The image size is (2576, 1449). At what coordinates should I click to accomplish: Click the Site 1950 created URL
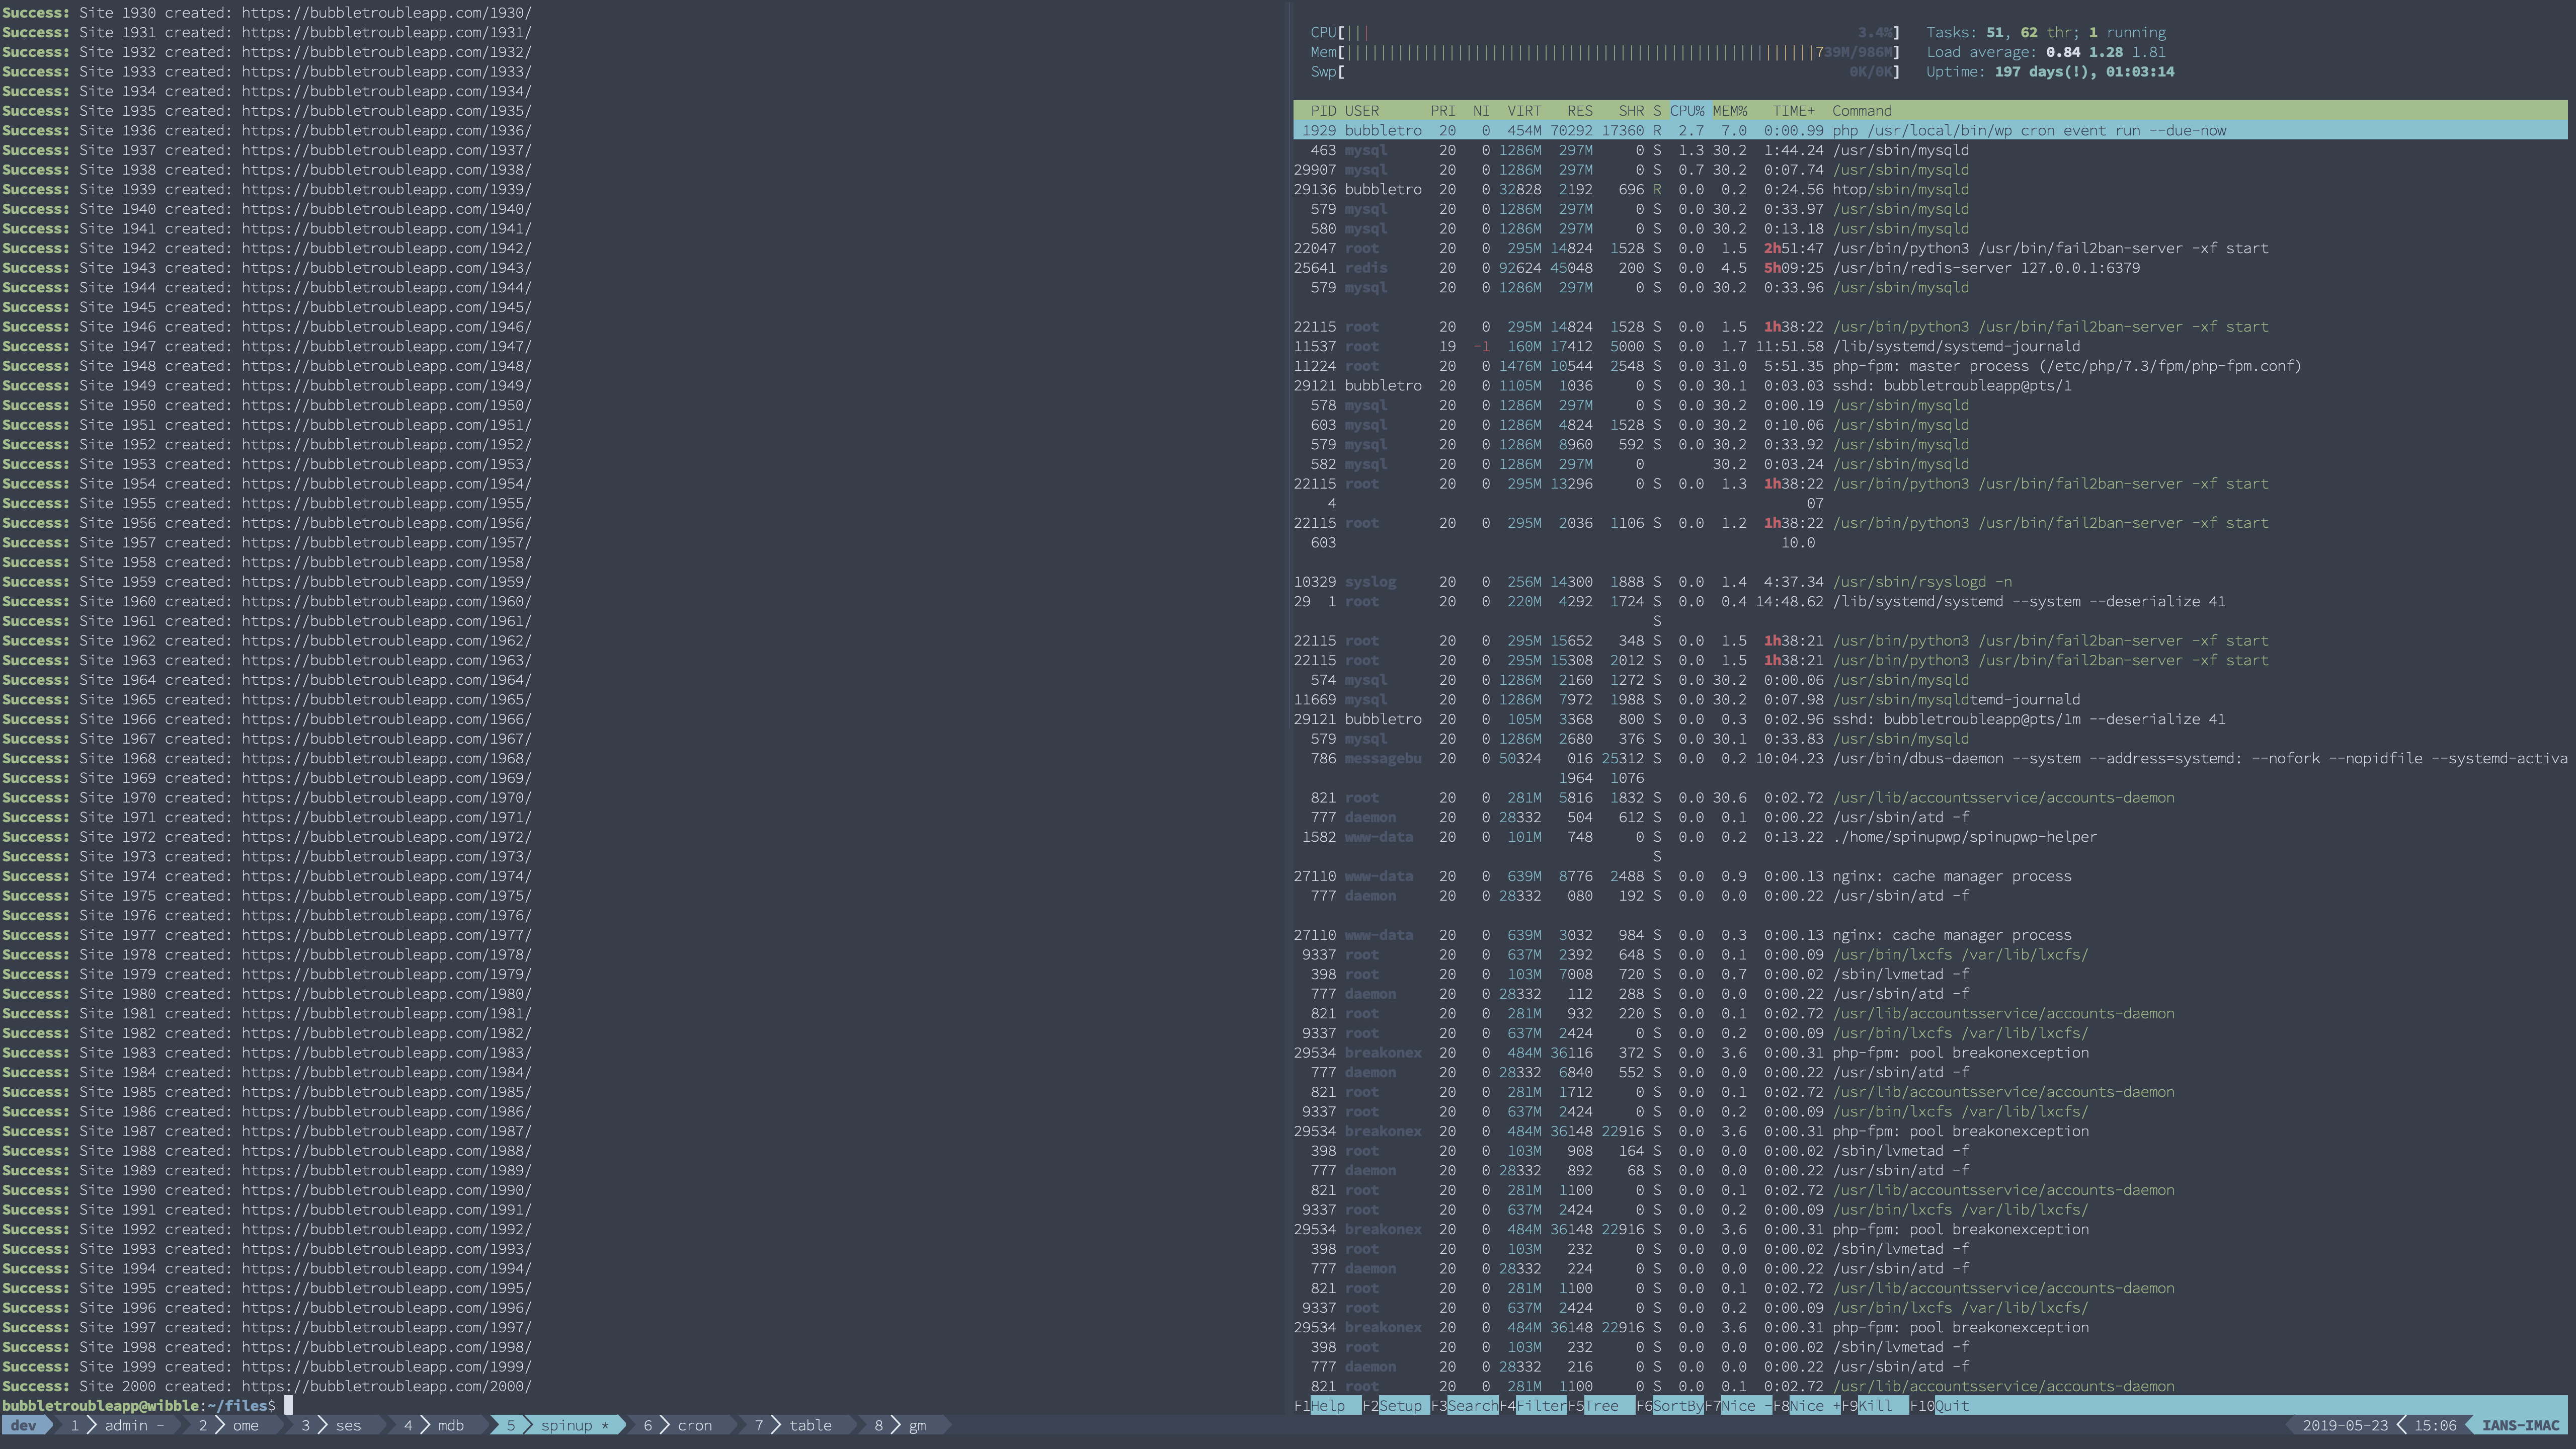(386, 405)
